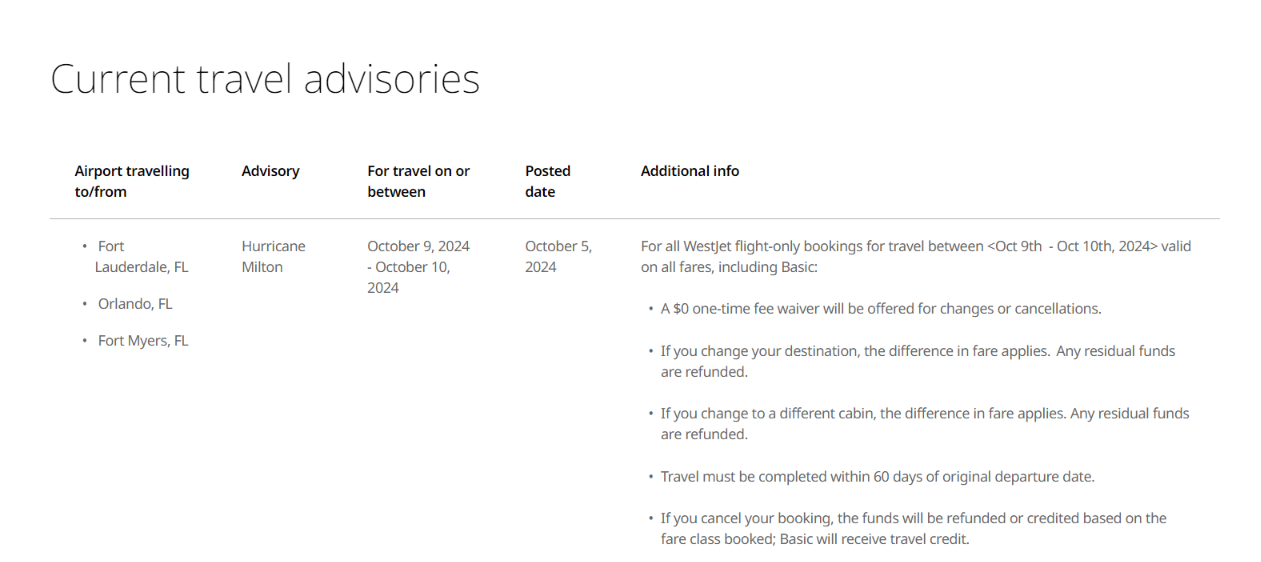Select the "$0 one-time fee waiver" bullet
Screen dimensions: 1261x562
point(880,309)
